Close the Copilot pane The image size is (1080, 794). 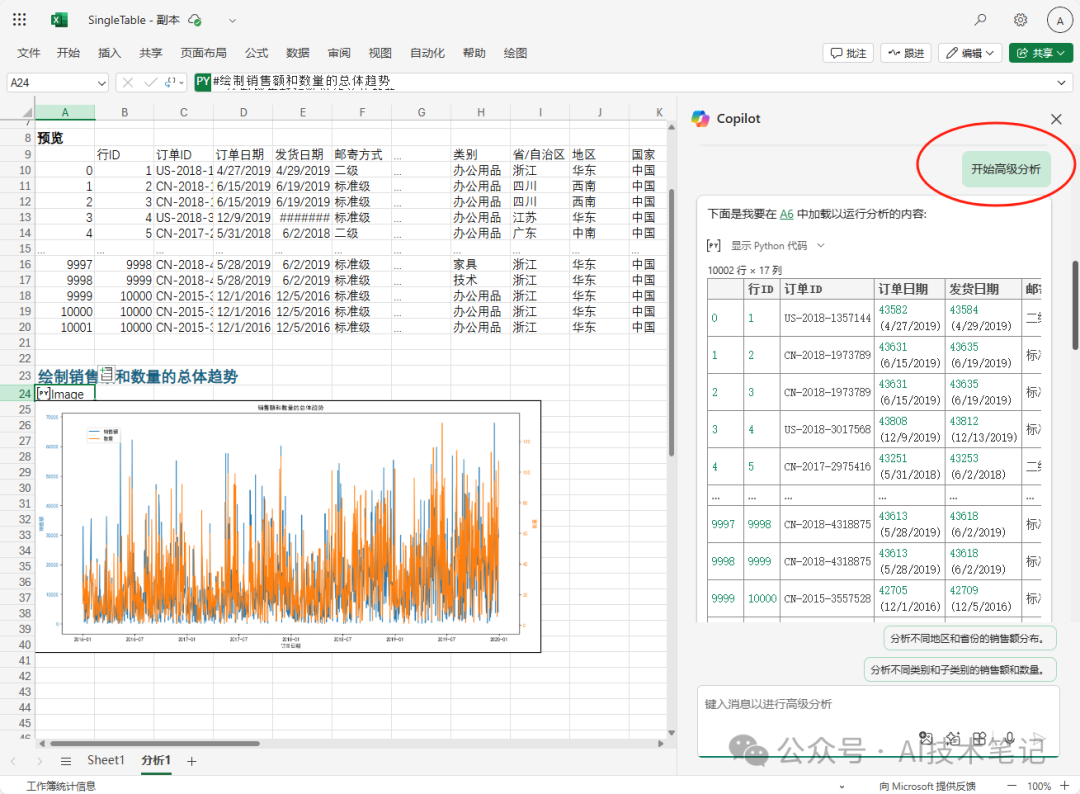1056,119
